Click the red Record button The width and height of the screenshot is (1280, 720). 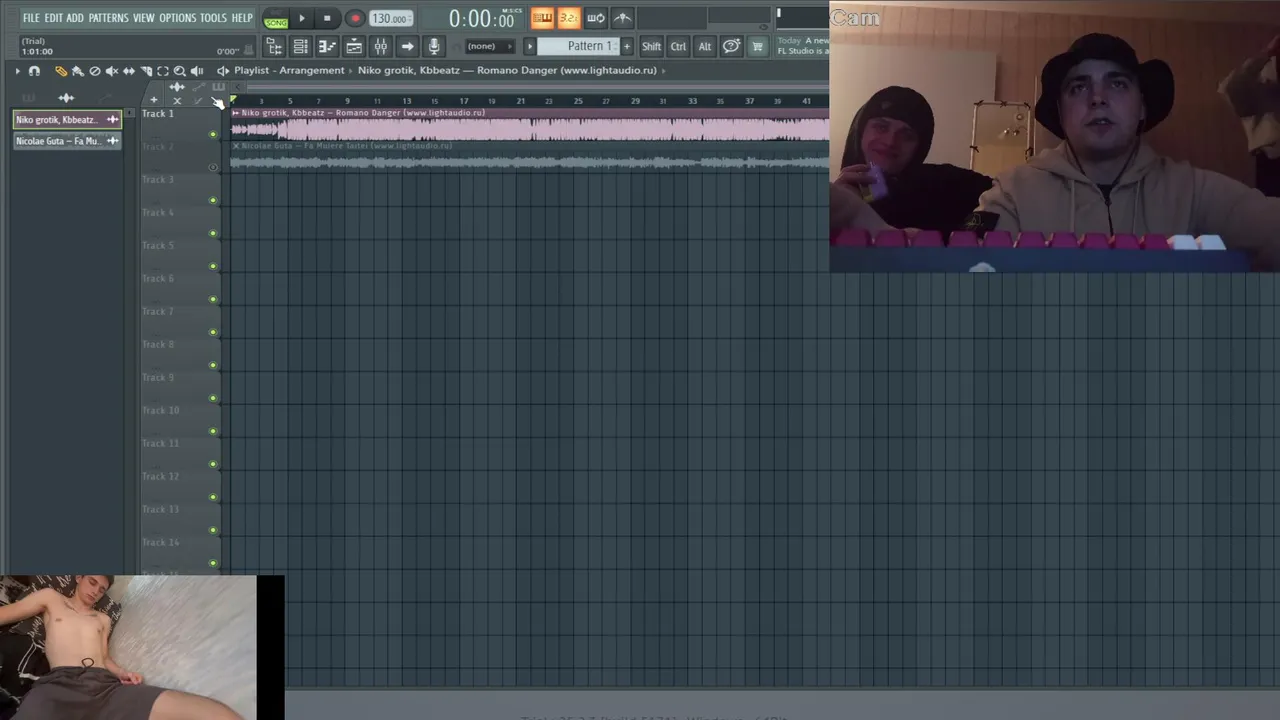[355, 18]
